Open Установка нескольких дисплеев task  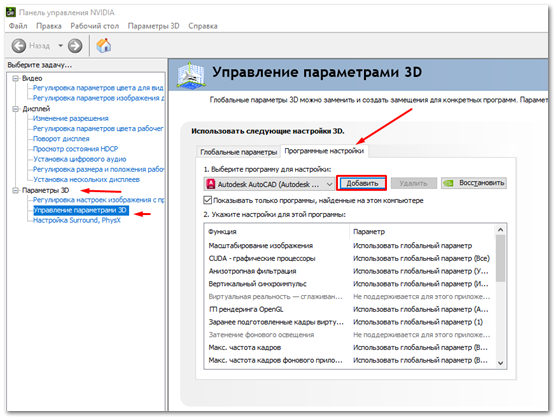pos(86,179)
